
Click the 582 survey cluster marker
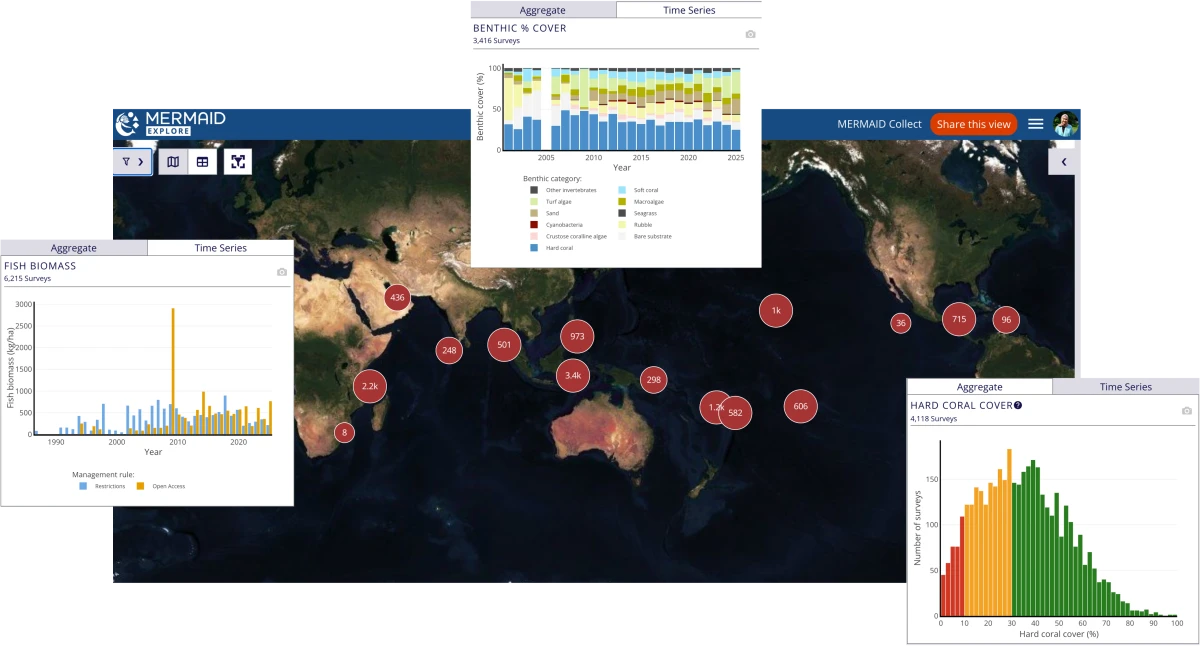point(735,412)
